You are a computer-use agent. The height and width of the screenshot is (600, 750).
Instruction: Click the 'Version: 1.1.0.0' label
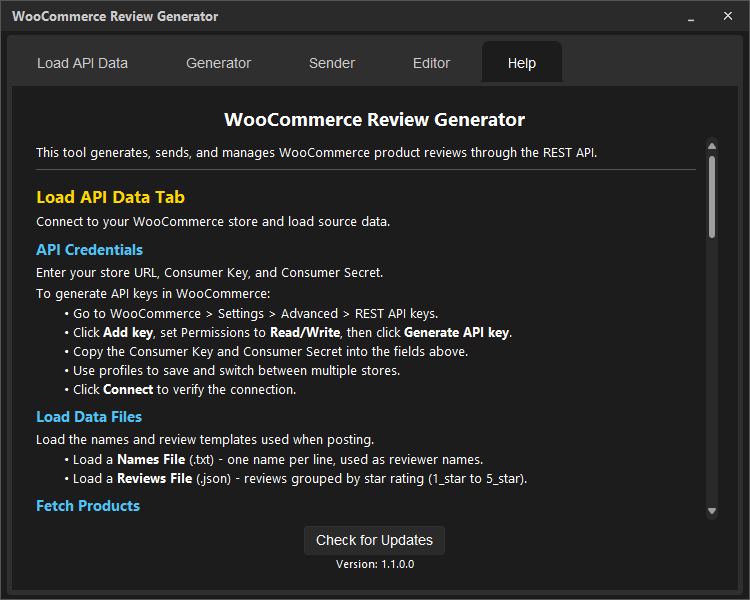pos(375,564)
